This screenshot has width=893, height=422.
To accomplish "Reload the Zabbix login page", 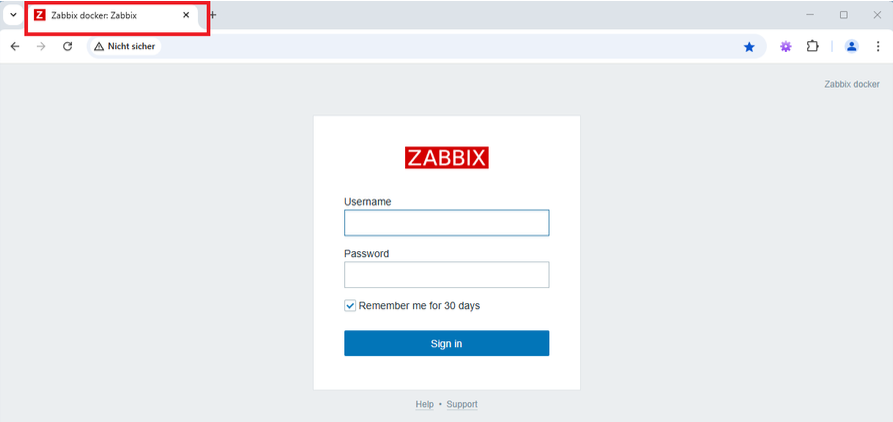I will pos(67,47).
